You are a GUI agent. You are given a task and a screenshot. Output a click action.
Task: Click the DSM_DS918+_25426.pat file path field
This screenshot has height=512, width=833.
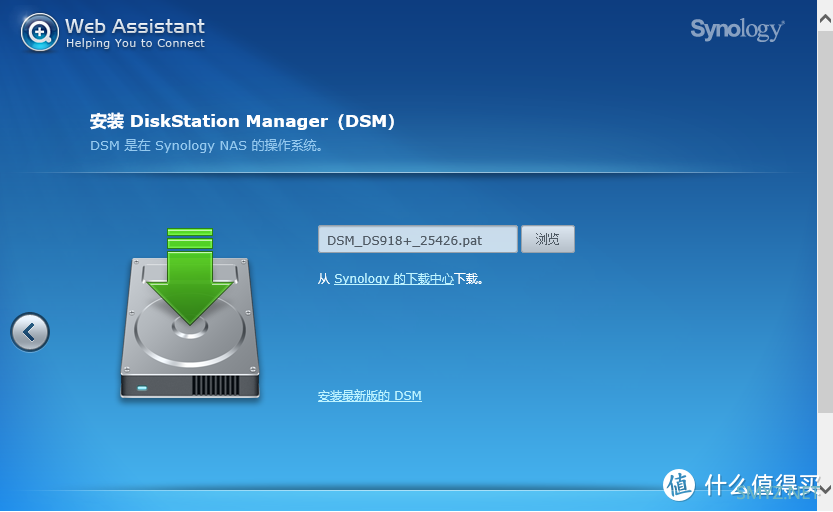click(418, 239)
